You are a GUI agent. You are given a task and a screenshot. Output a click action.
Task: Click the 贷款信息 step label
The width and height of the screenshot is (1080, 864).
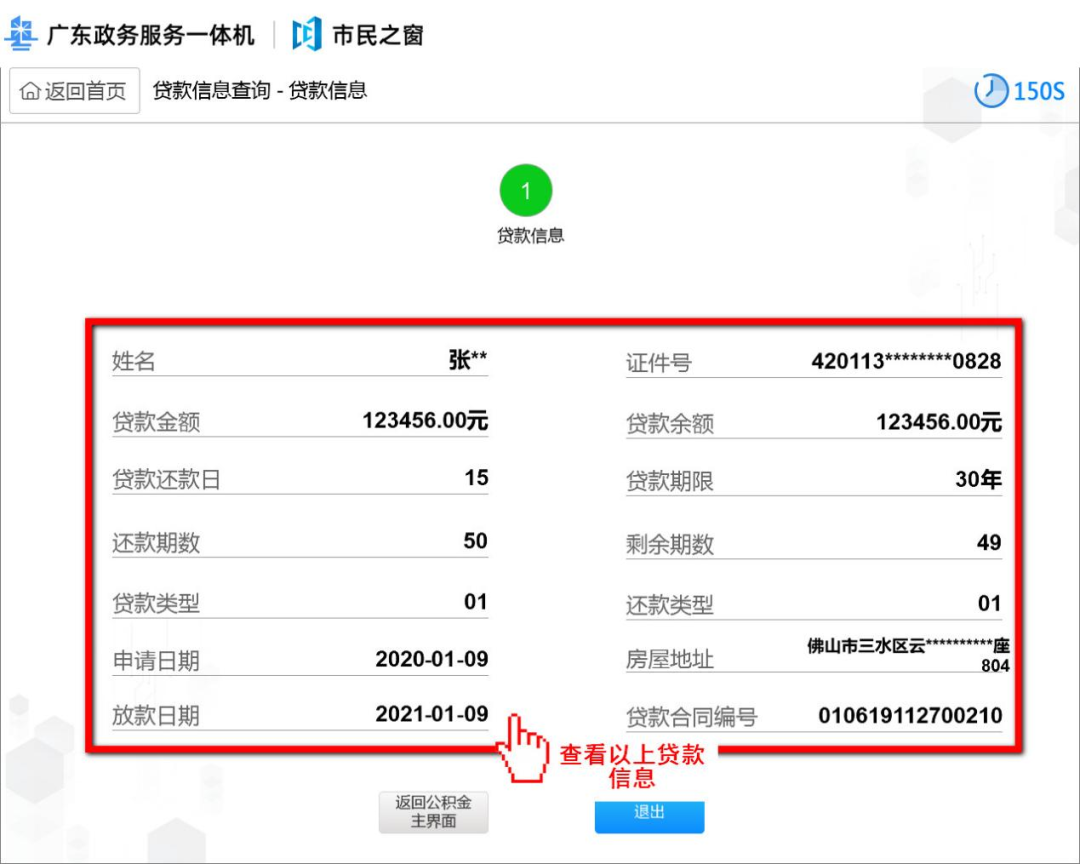click(x=530, y=236)
